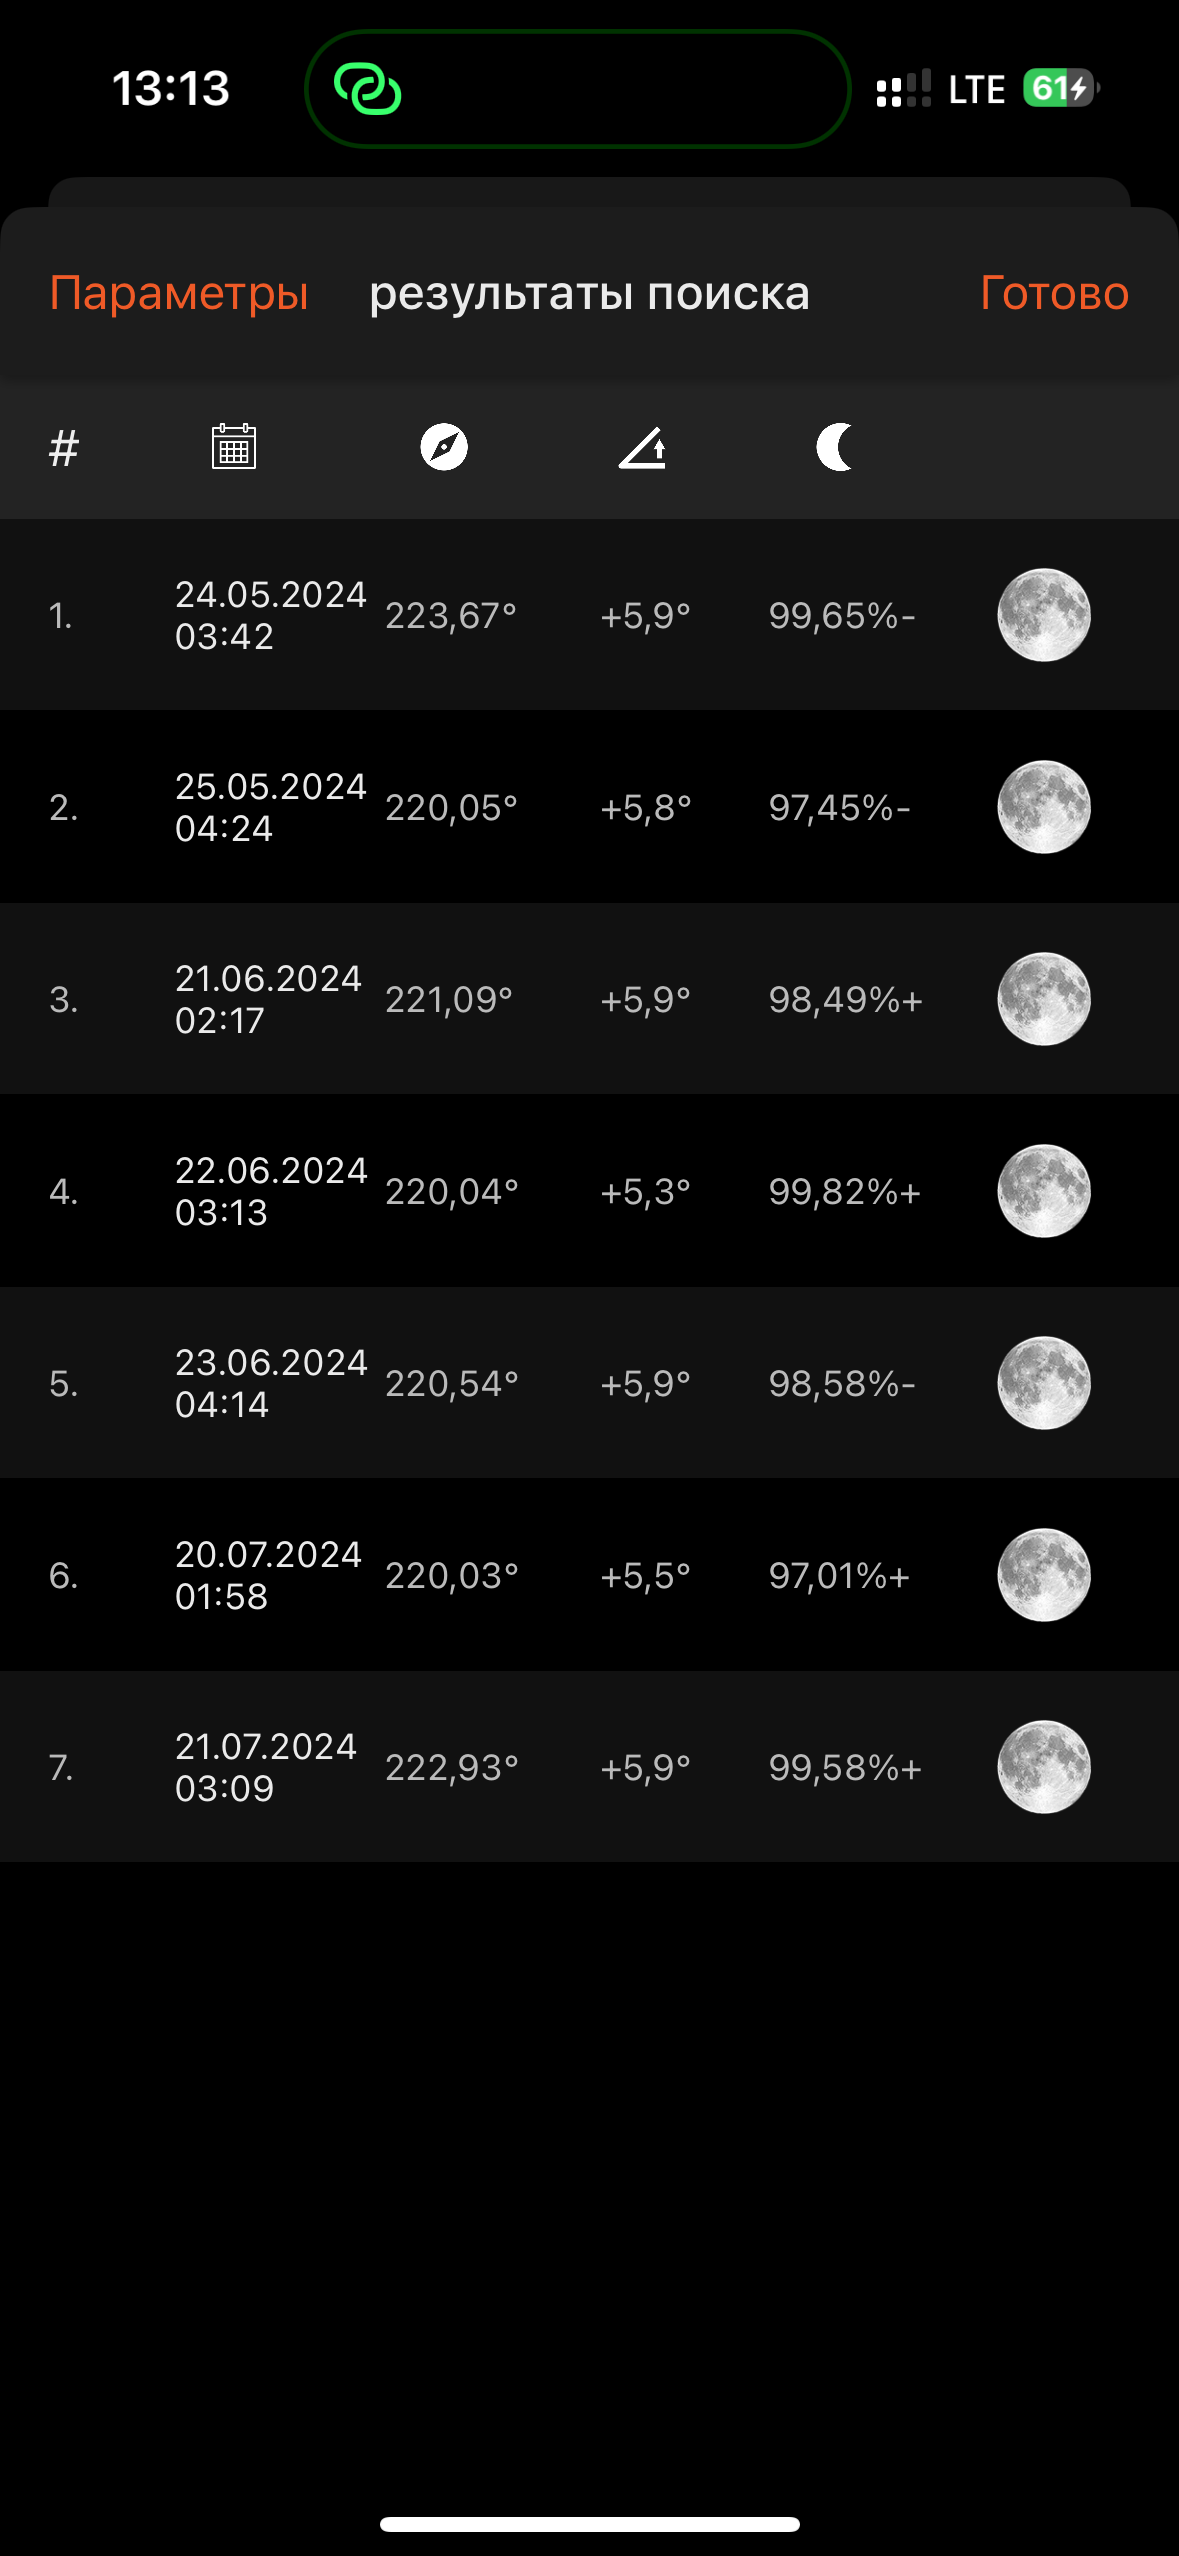Tap the battery indicator in status bar
The height and width of the screenshot is (2556, 1179).
[1060, 89]
